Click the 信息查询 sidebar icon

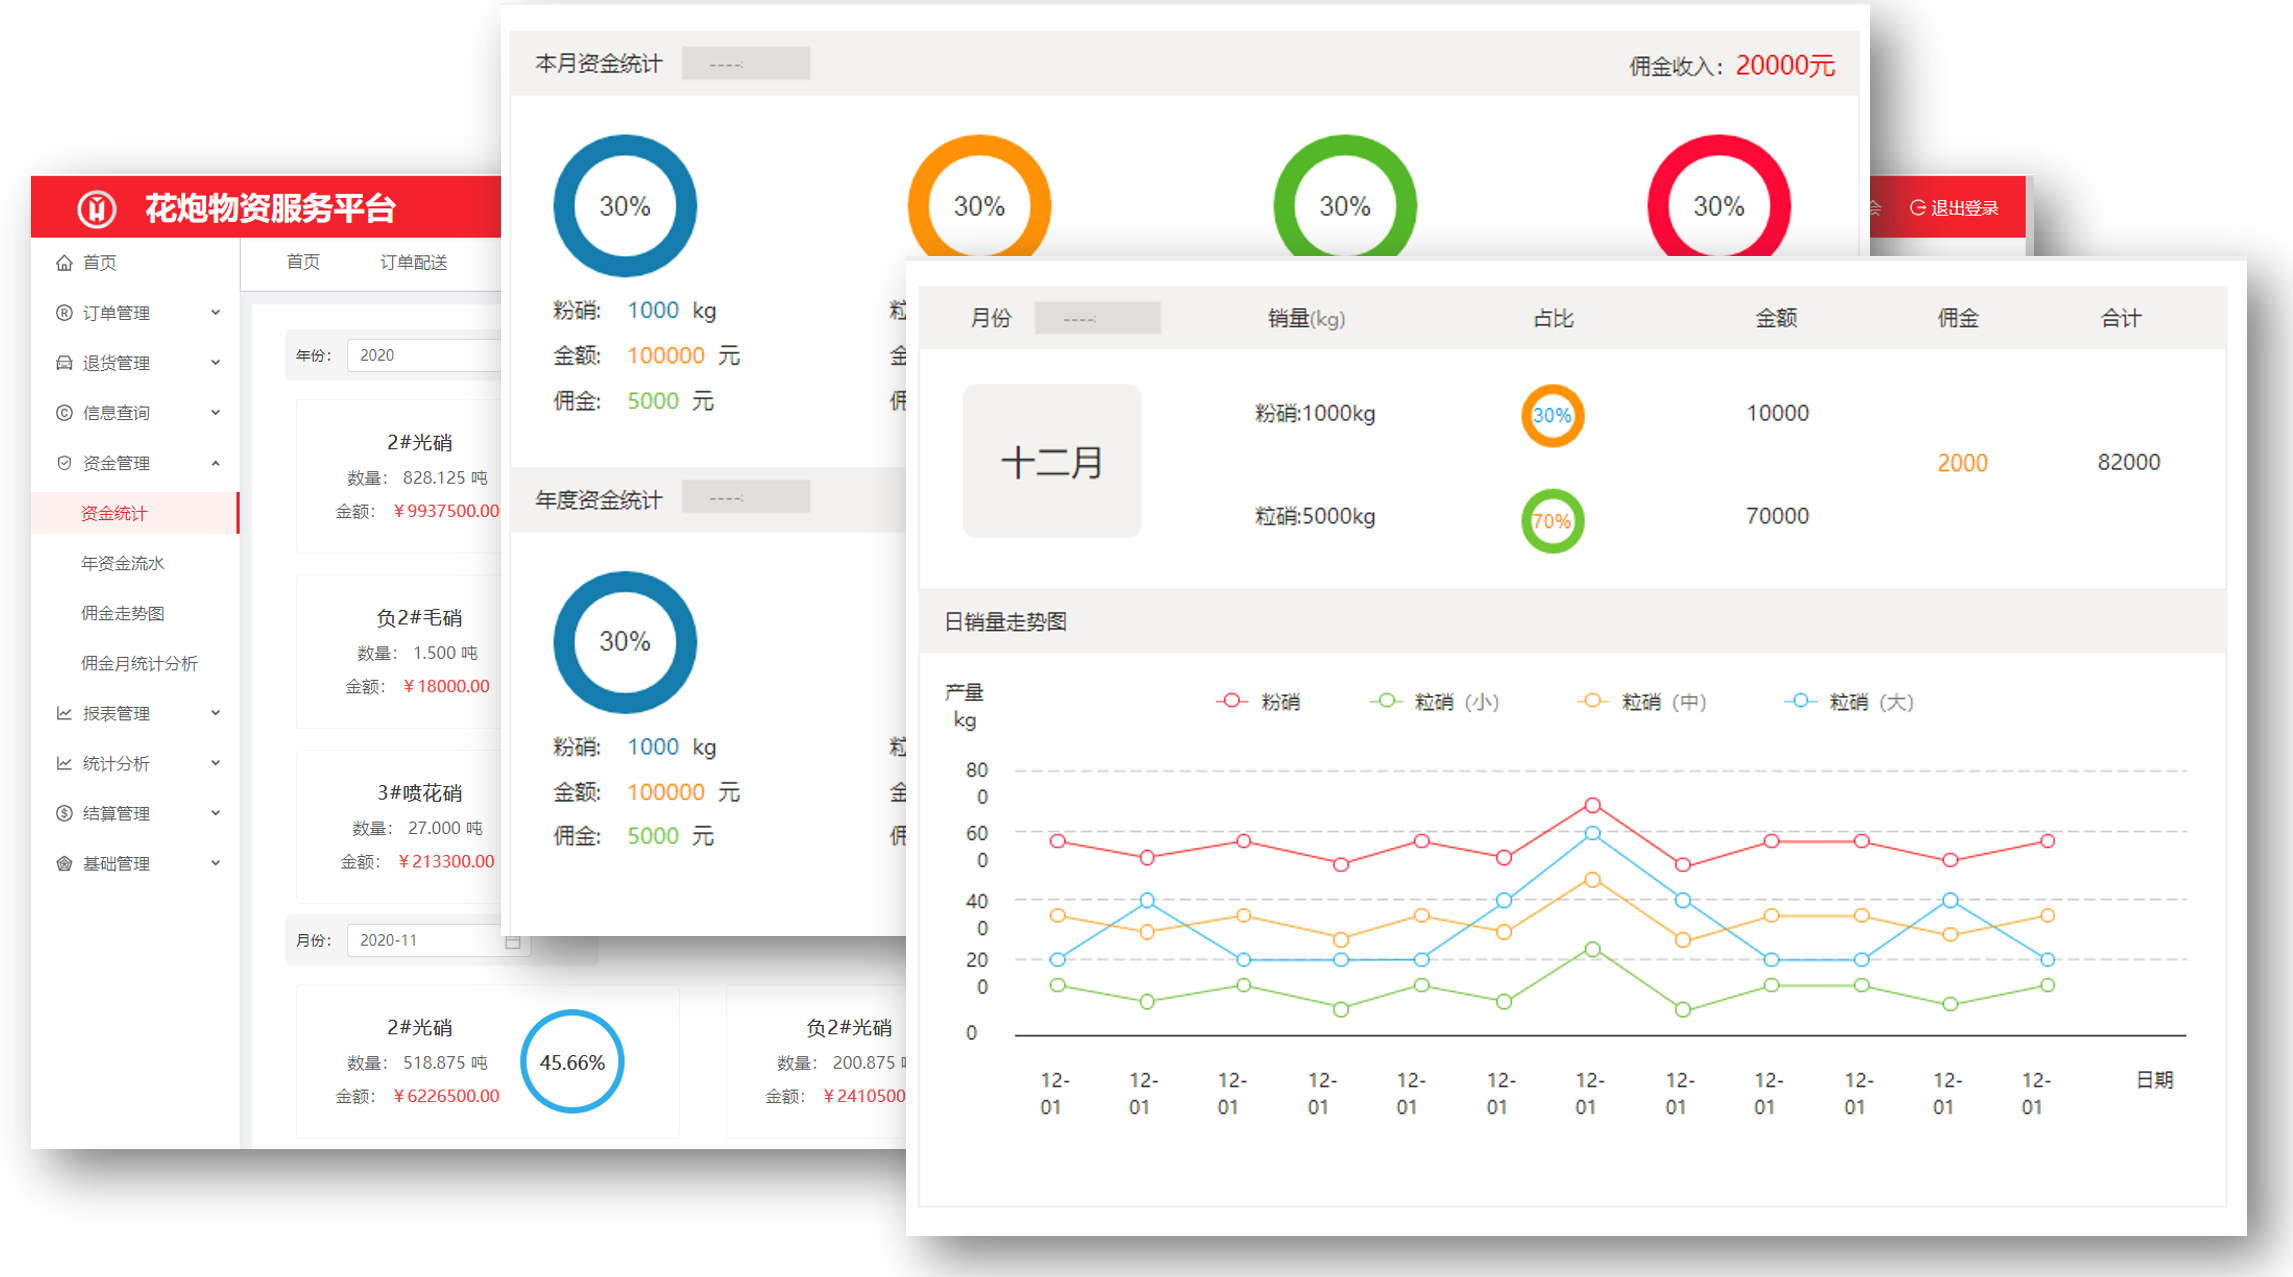[64, 413]
